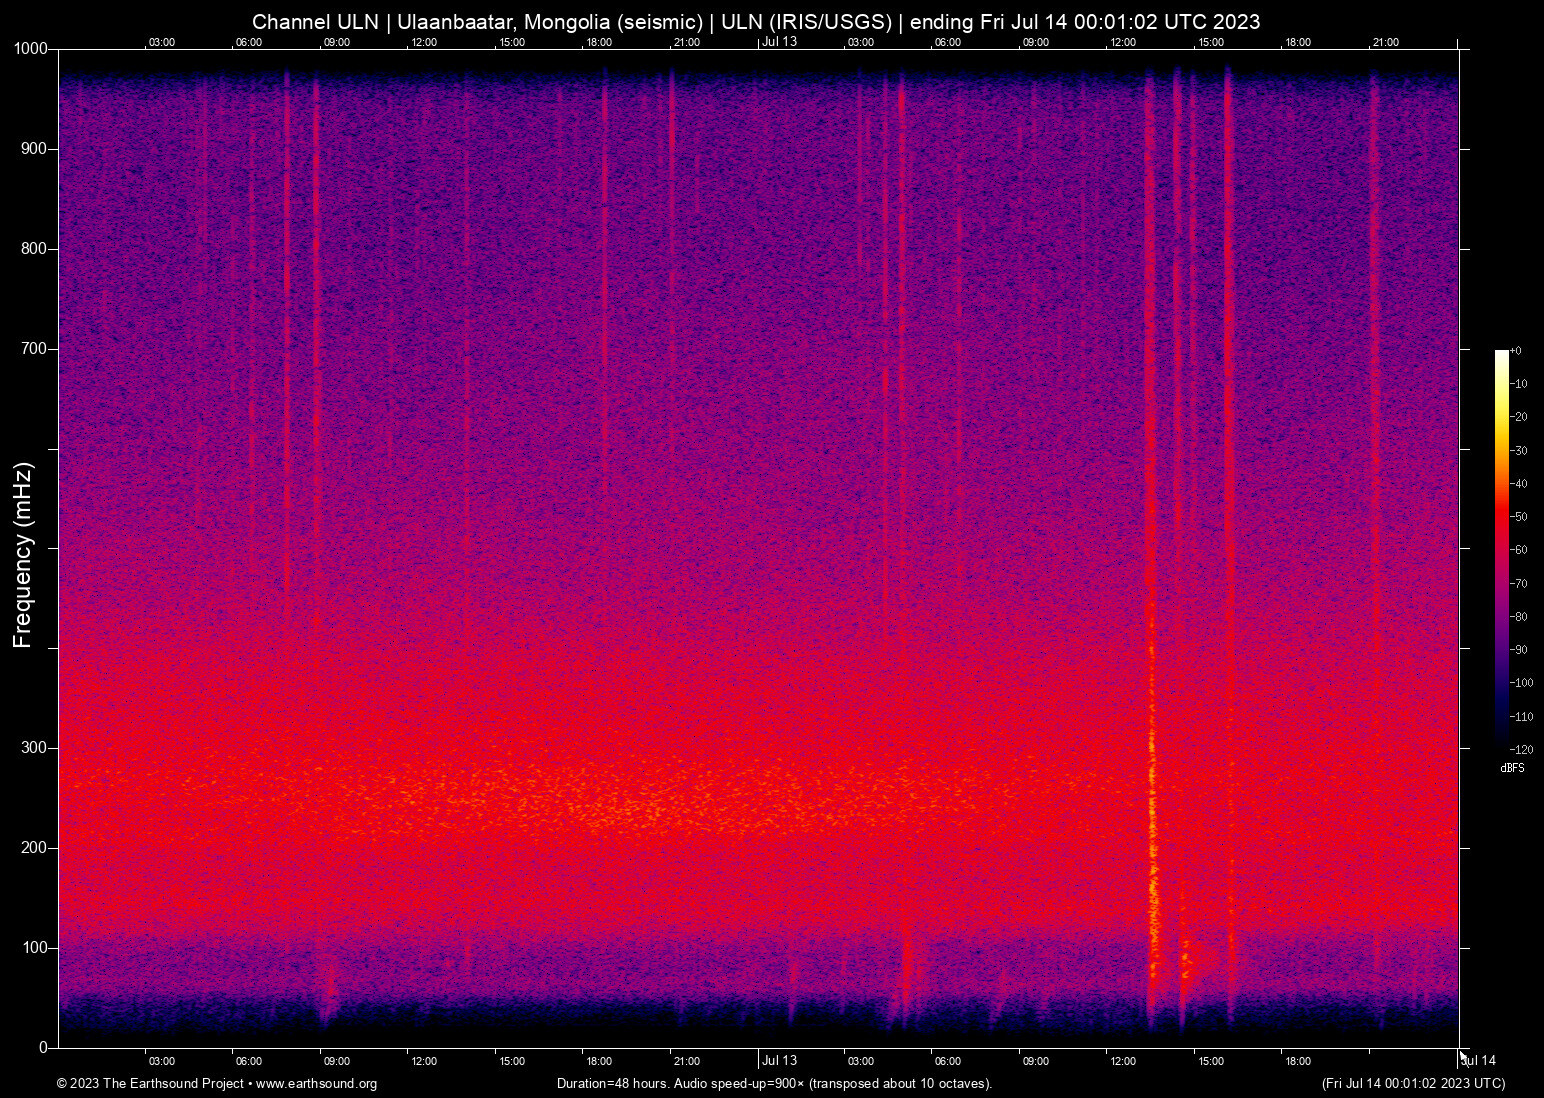Click the 900 frequency tick label
The width and height of the screenshot is (1544, 1098).
[x=32, y=148]
